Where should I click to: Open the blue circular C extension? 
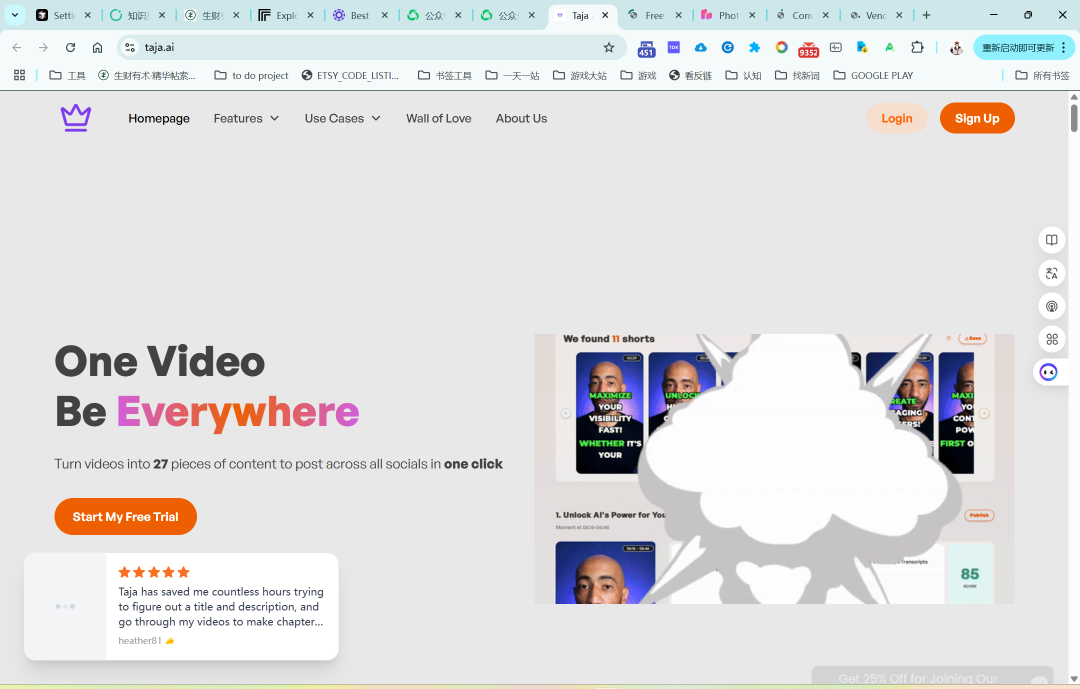pyautogui.click(x=727, y=47)
